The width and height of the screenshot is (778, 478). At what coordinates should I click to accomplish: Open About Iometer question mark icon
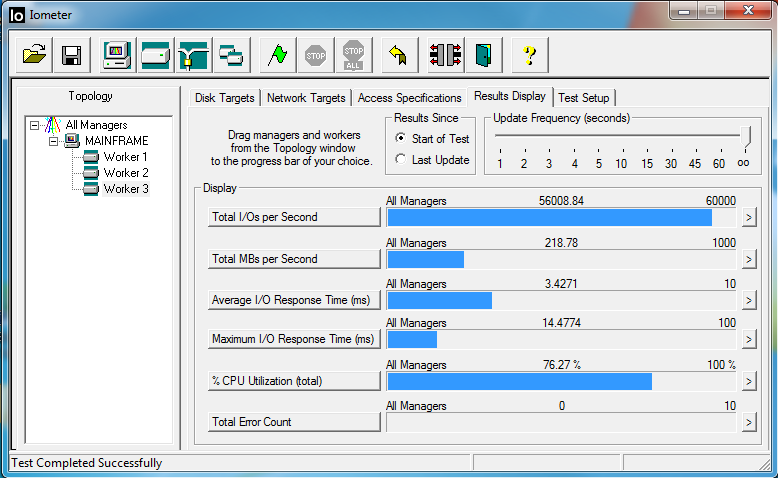[x=529, y=55]
